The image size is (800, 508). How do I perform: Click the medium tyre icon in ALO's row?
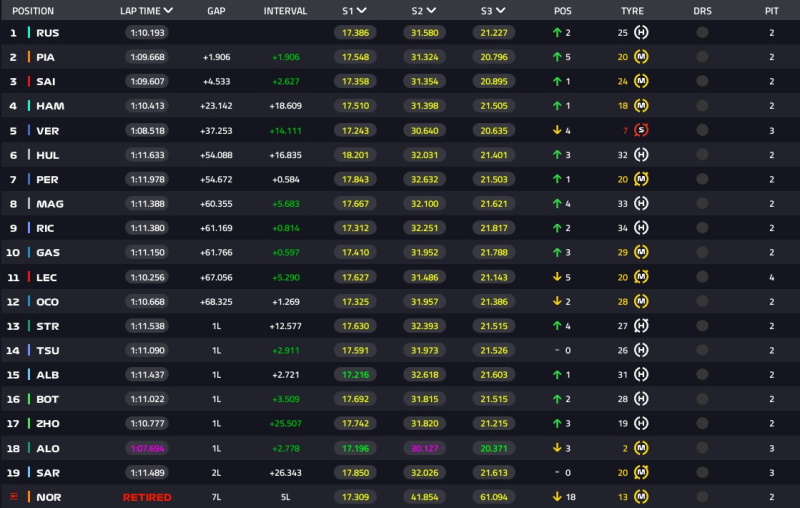(641, 448)
